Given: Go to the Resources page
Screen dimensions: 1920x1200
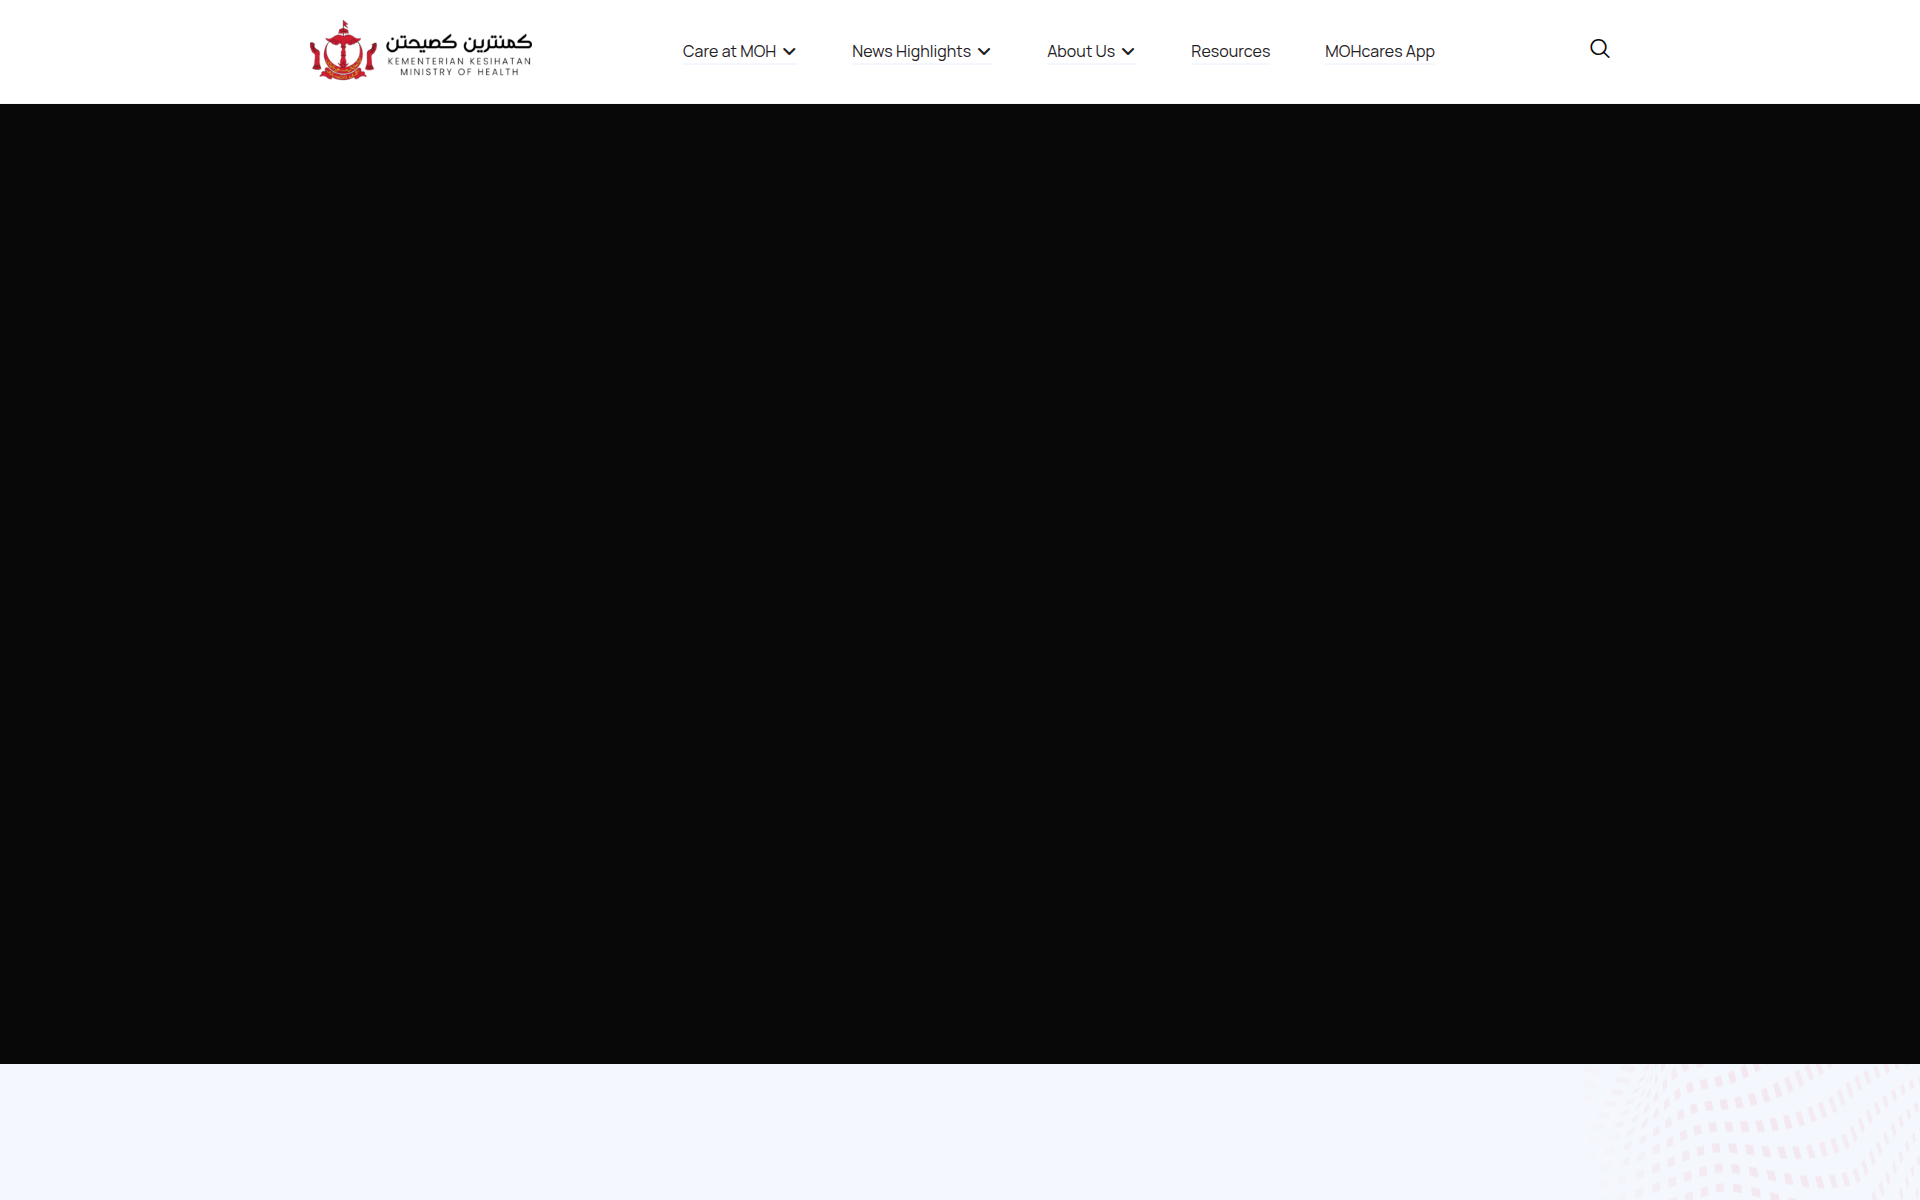Looking at the screenshot, I should [1230, 51].
